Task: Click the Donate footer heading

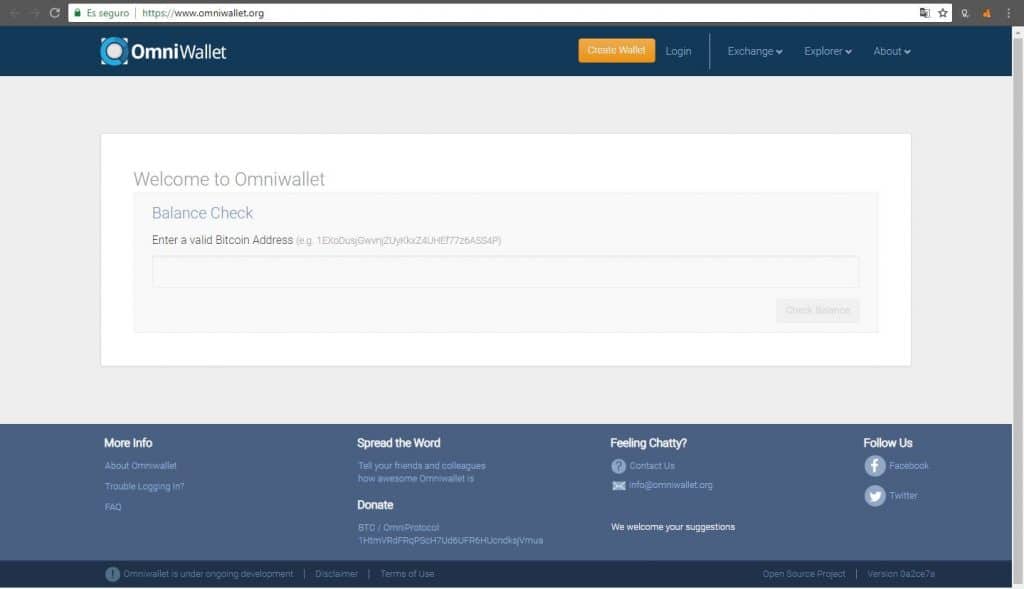Action: [x=375, y=505]
